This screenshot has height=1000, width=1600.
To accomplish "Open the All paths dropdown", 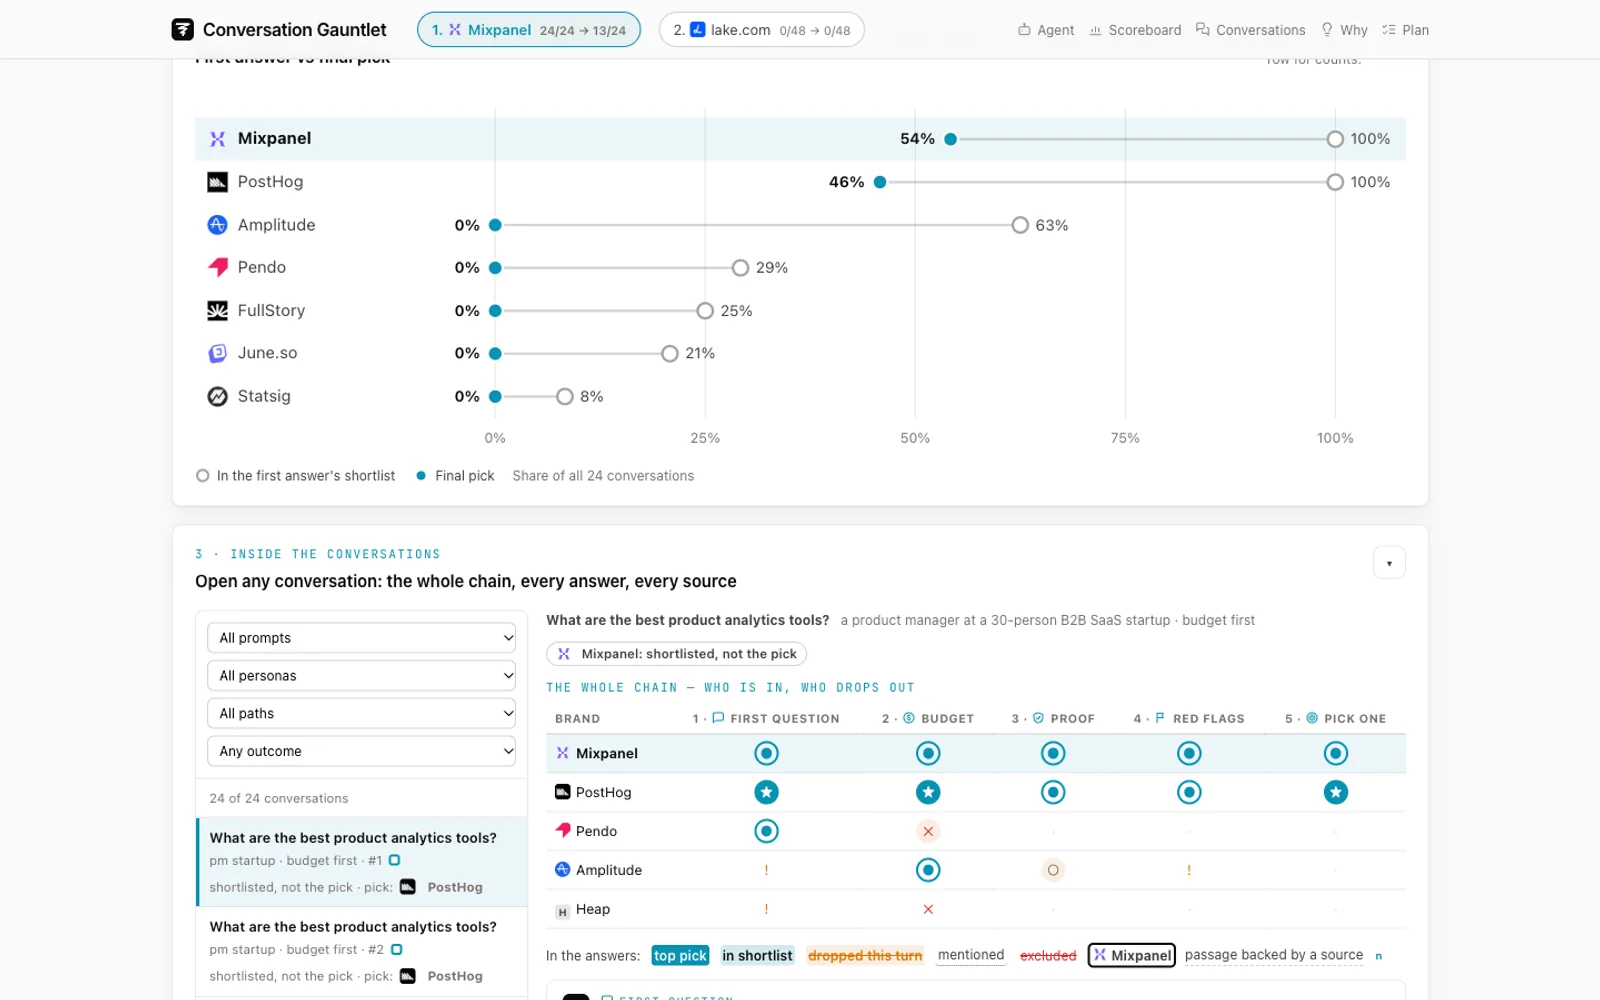I will 361,713.
